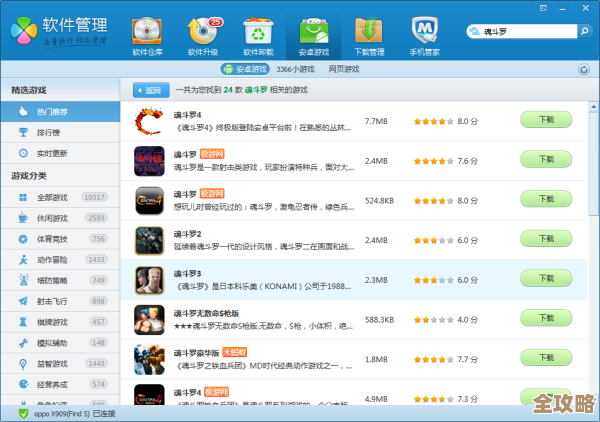Download 魂斗罗无敌命S枪版 game
Screen dimensions: 600x422
546,318
